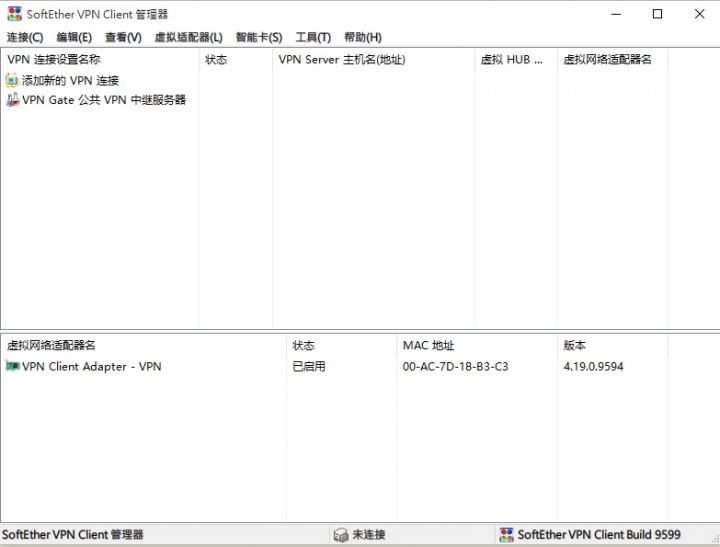720x547 pixels.
Task: Select VPN Gate 公共 VPN 中继服务器 entry
Action: point(104,100)
